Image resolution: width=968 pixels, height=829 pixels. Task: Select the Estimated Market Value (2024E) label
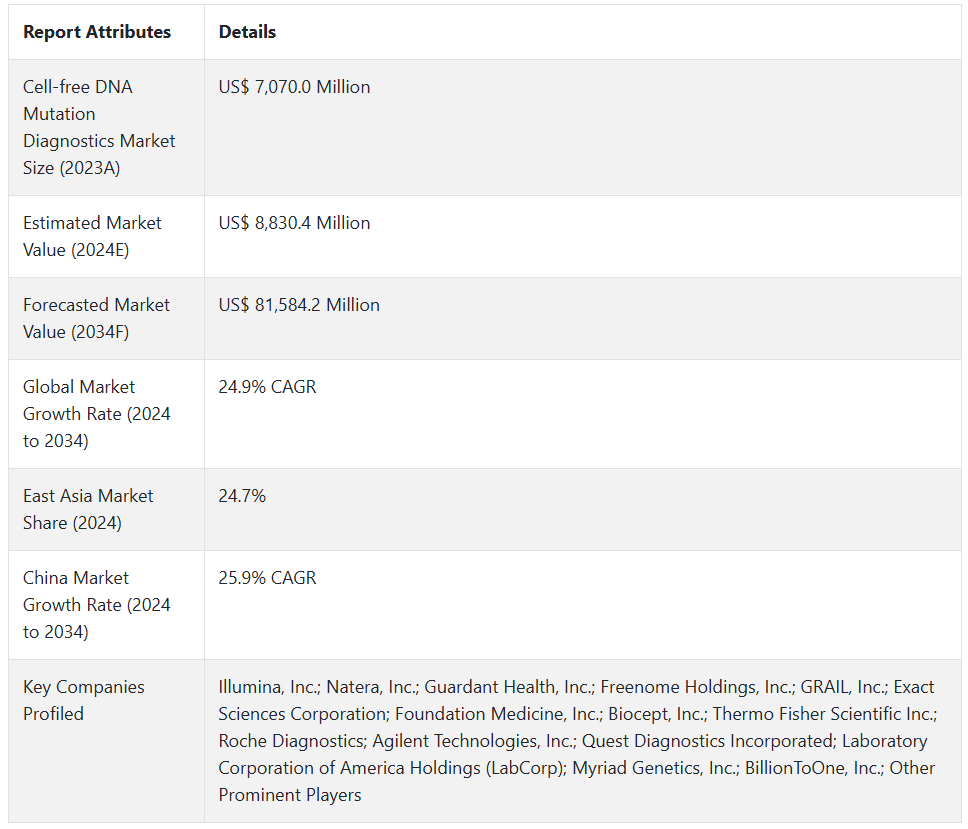tap(92, 236)
